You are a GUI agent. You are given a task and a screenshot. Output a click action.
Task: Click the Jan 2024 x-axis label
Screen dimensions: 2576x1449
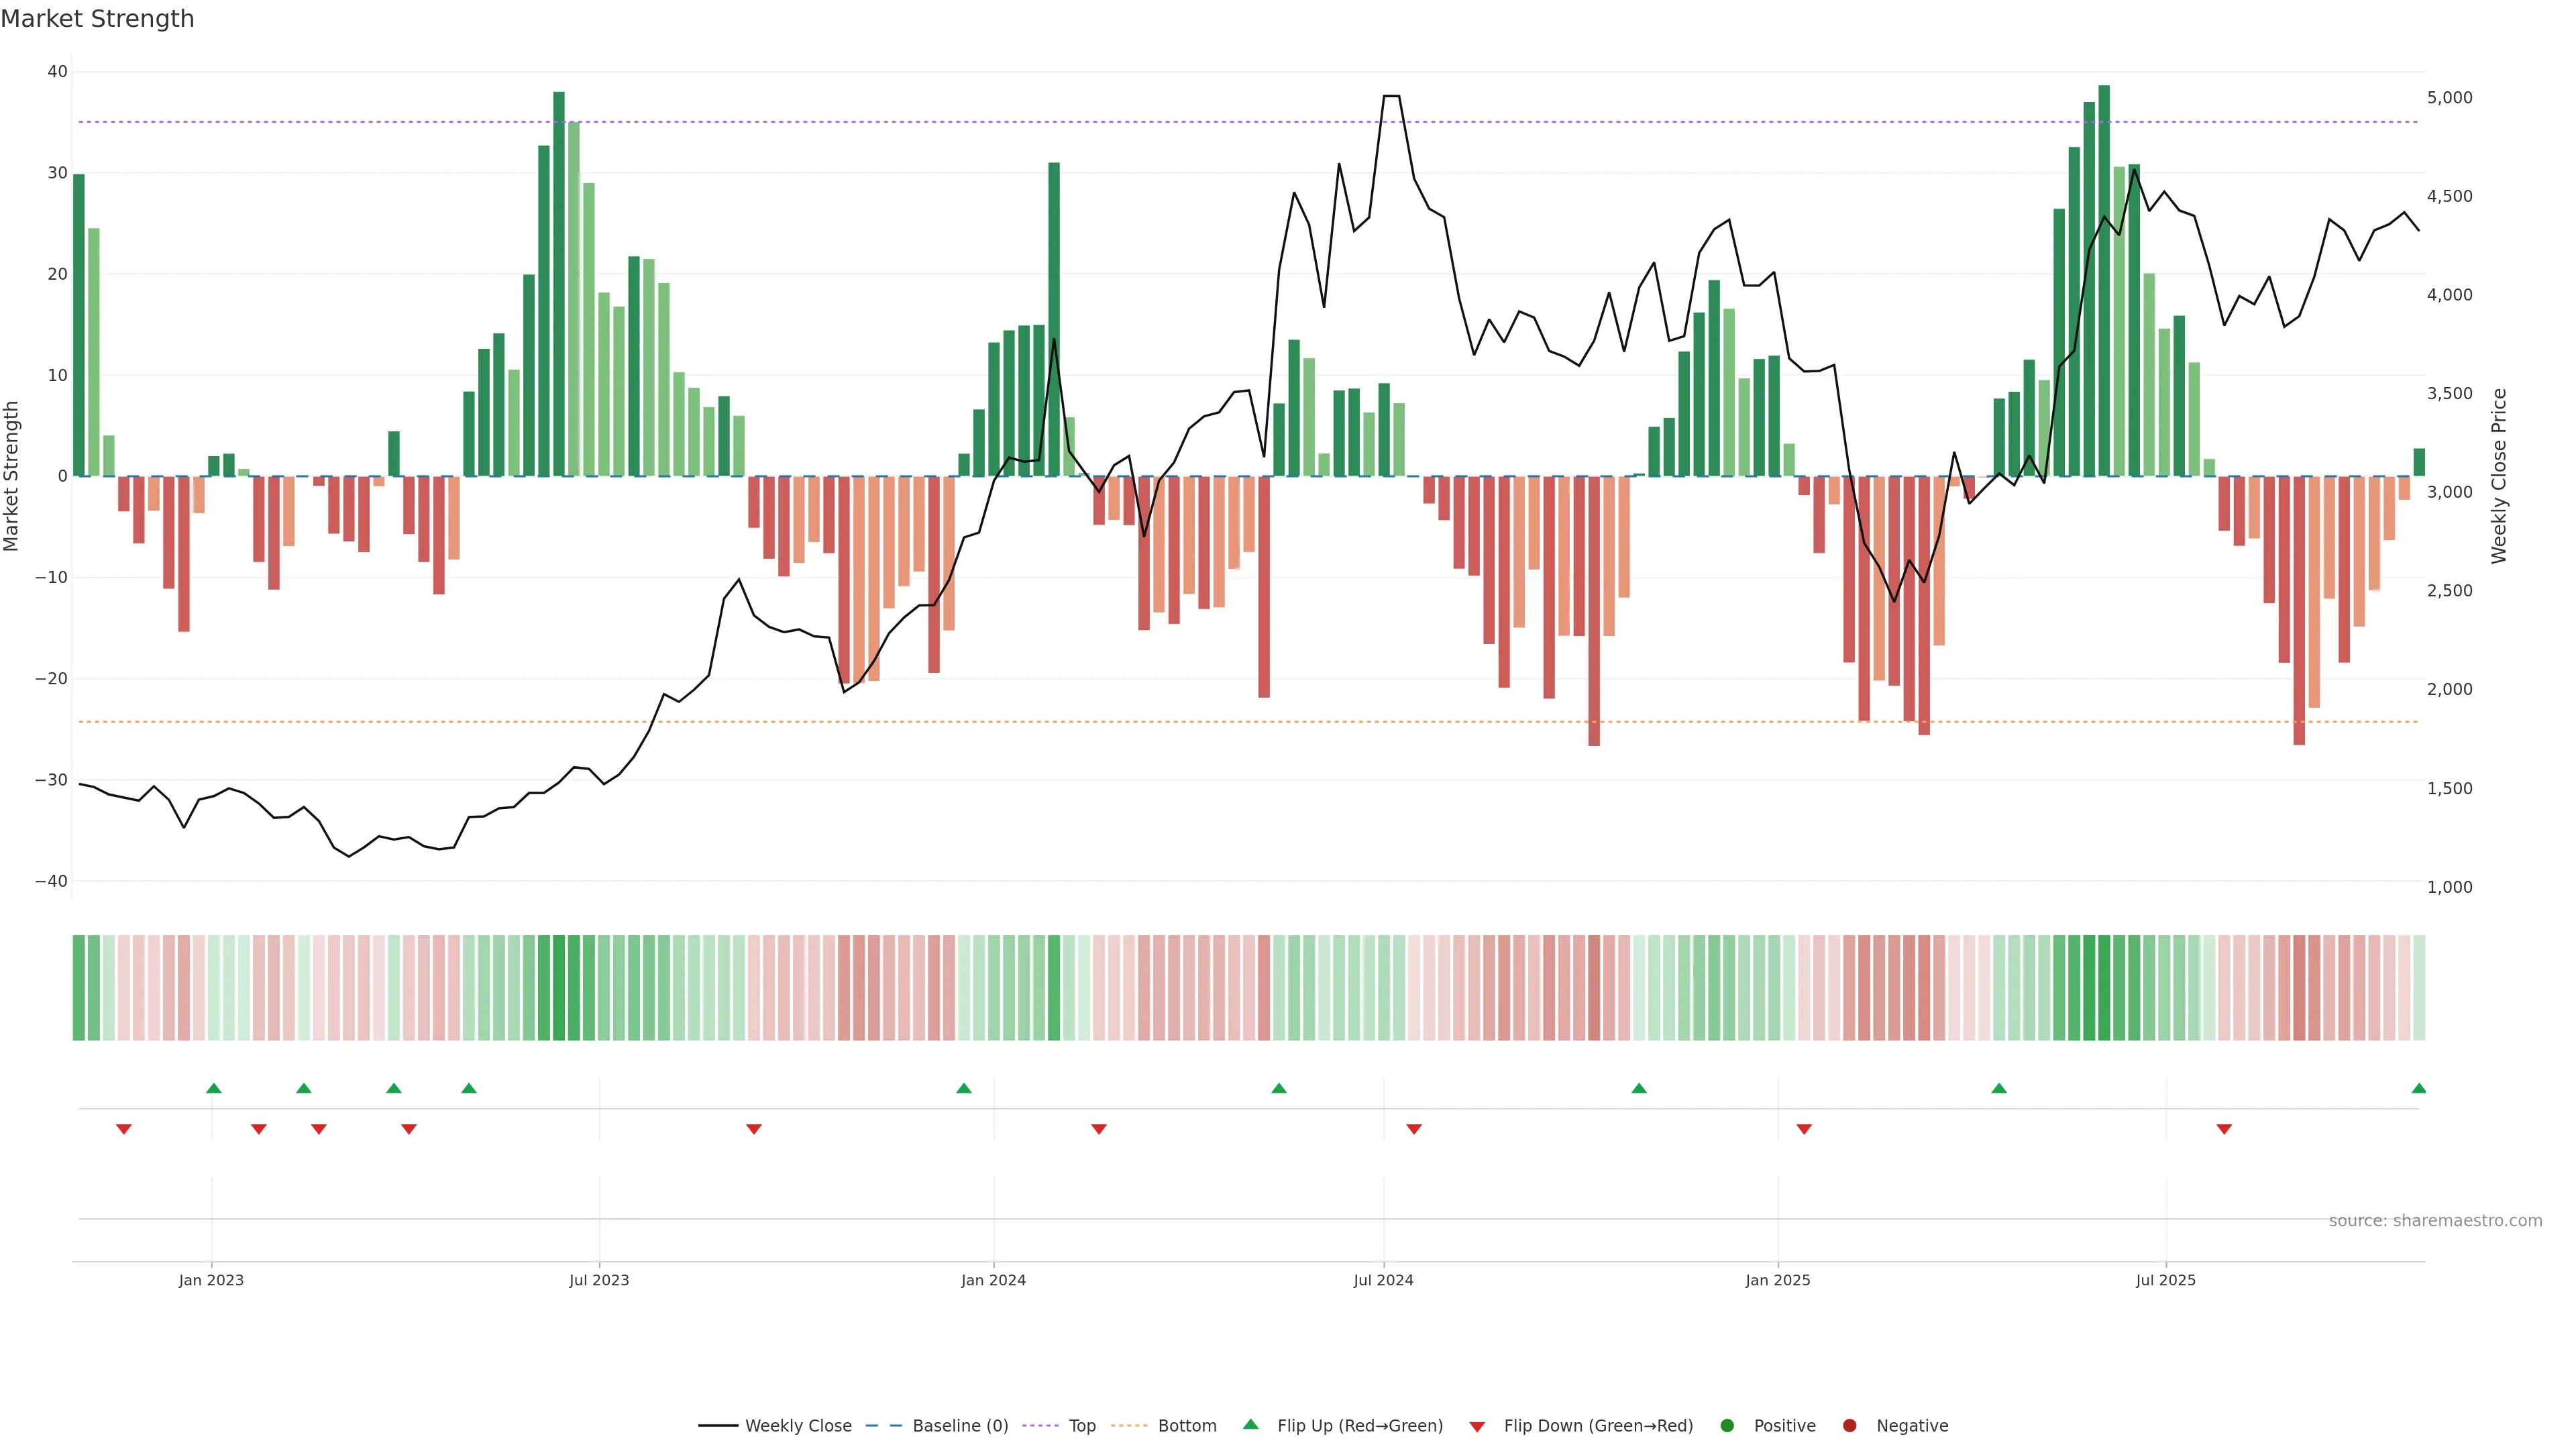pyautogui.click(x=993, y=1280)
